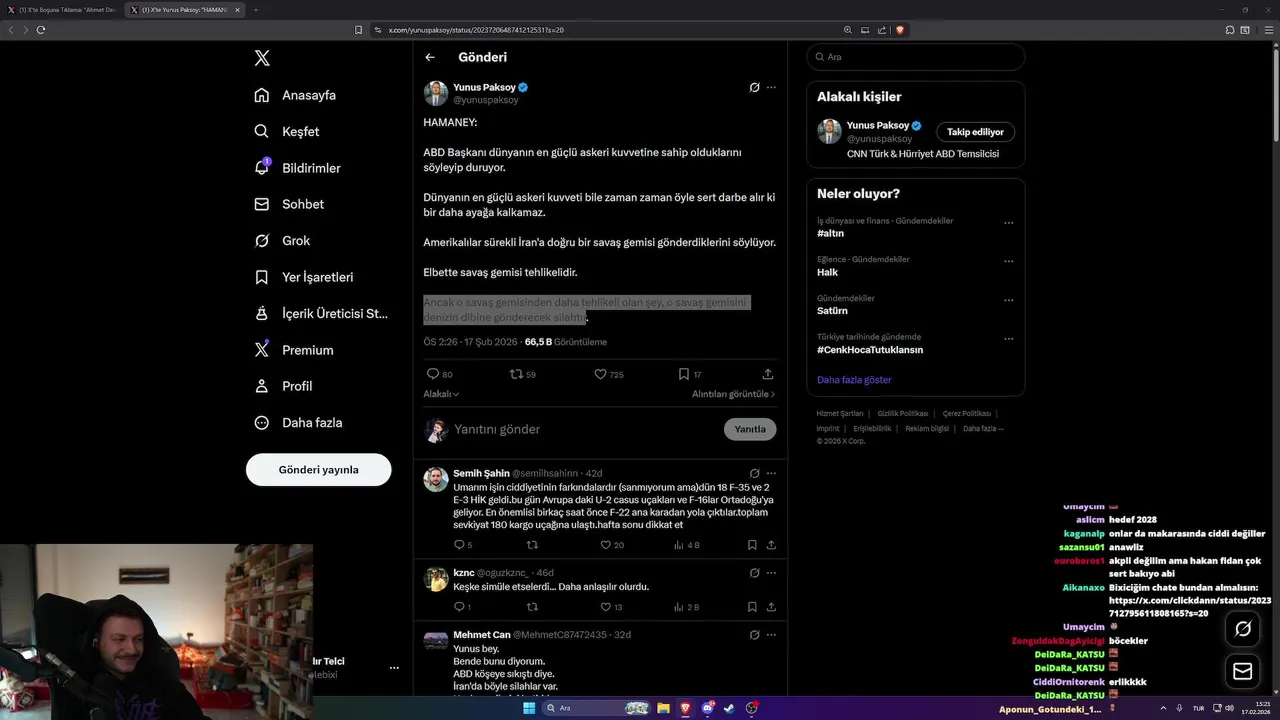Share Semih Şahin's reply
The width and height of the screenshot is (1280, 720).
(771, 545)
